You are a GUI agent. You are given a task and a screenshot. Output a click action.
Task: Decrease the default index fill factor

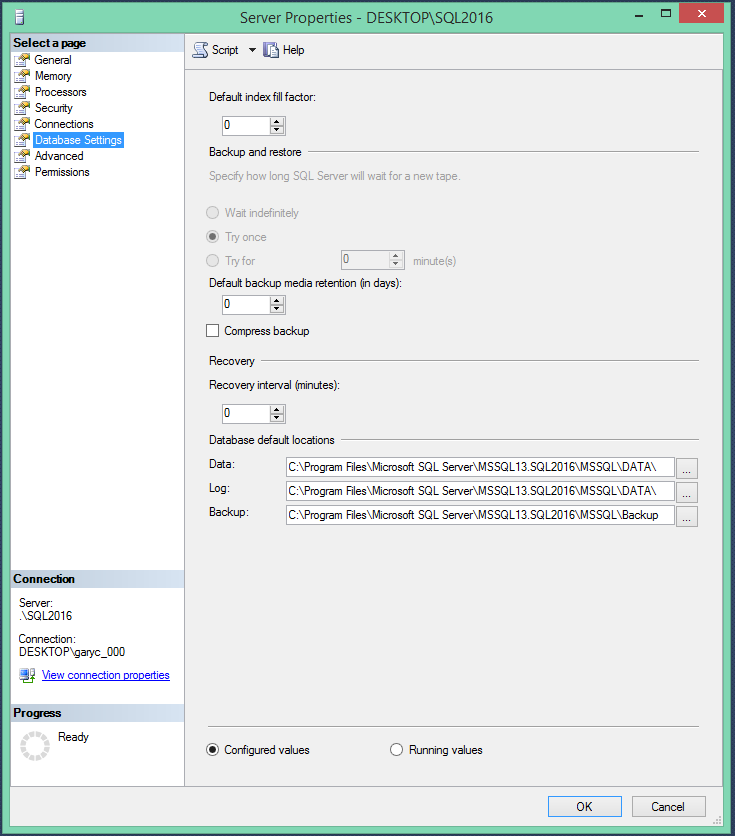coord(276,130)
